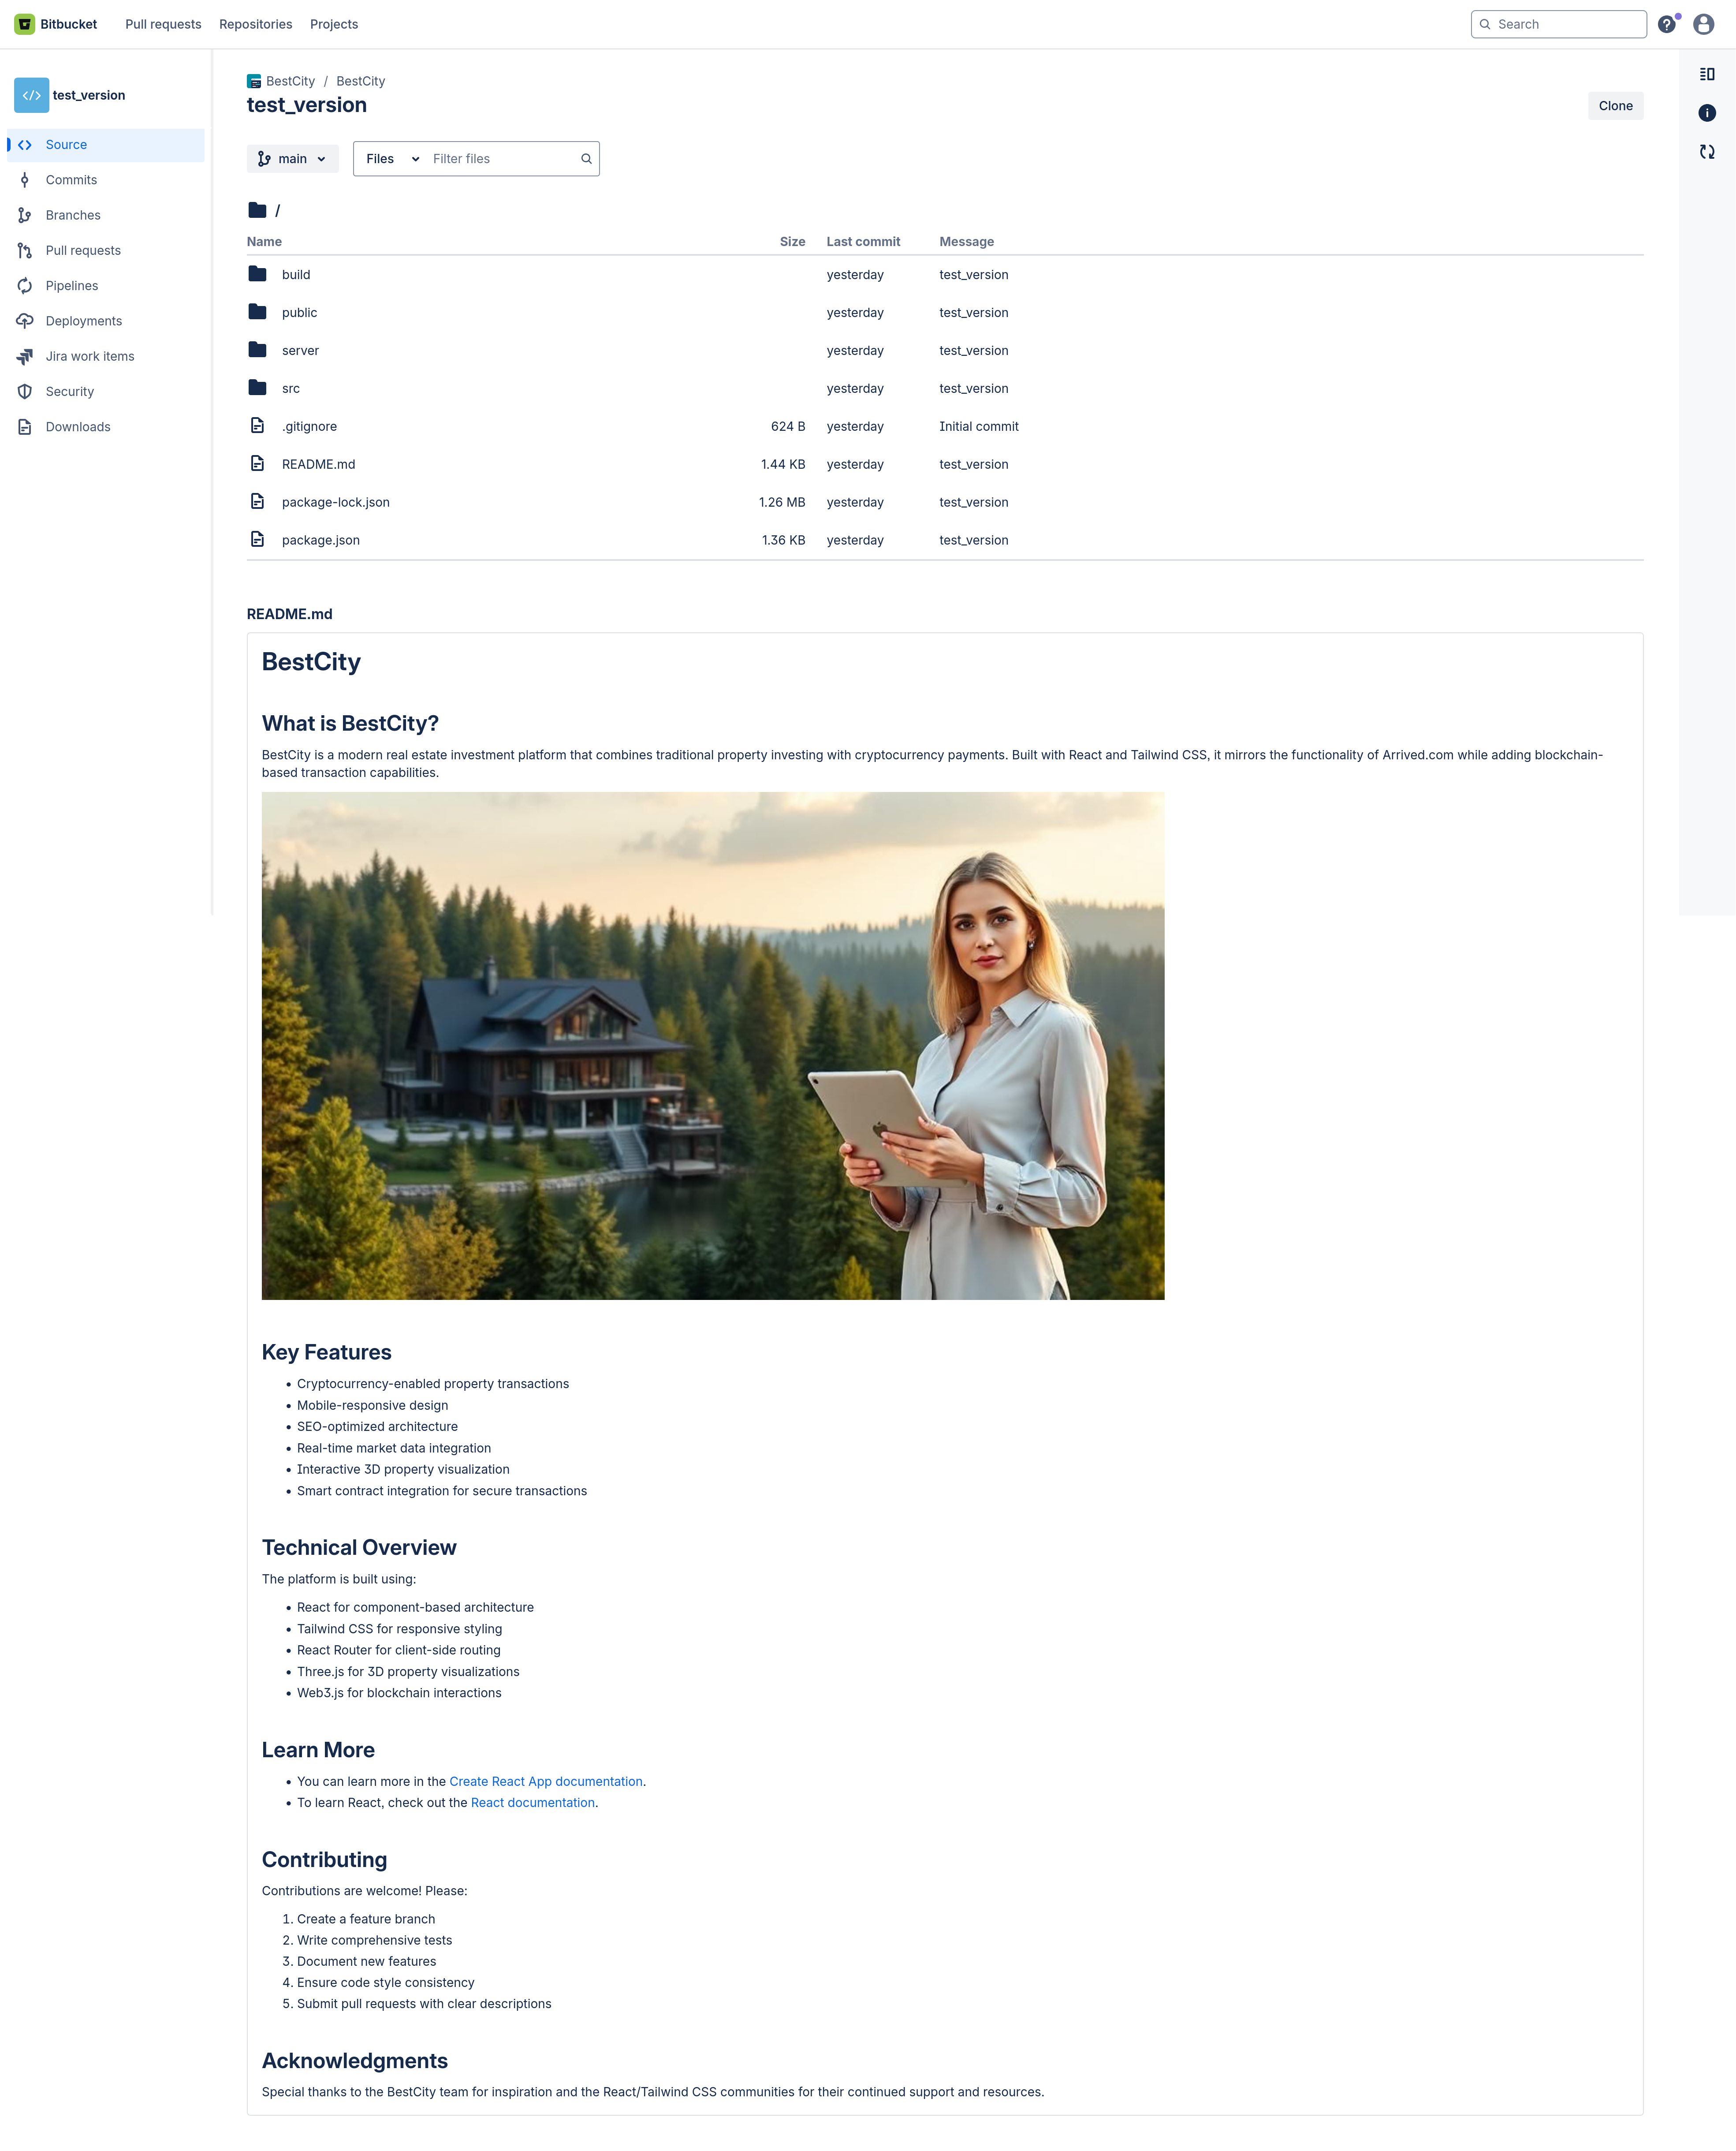Open the user account avatar menu
1736x2151 pixels.
point(1703,23)
